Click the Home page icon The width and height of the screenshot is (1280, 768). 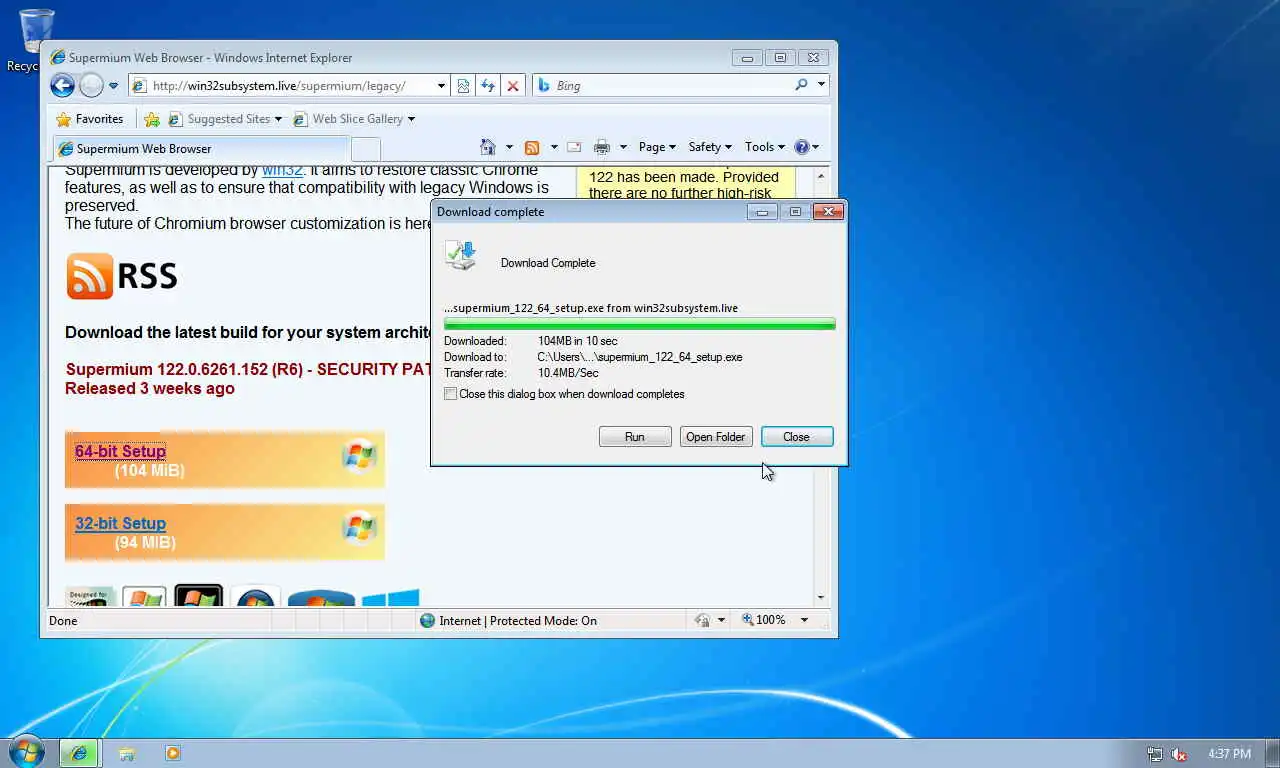pyautogui.click(x=488, y=147)
